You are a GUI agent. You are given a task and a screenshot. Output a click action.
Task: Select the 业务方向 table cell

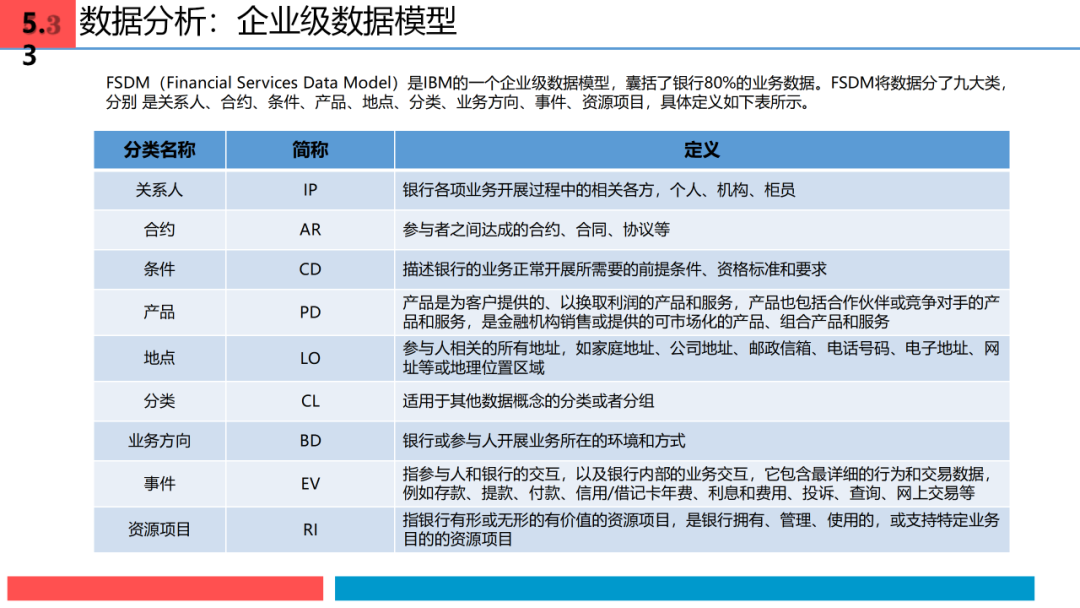[160, 441]
